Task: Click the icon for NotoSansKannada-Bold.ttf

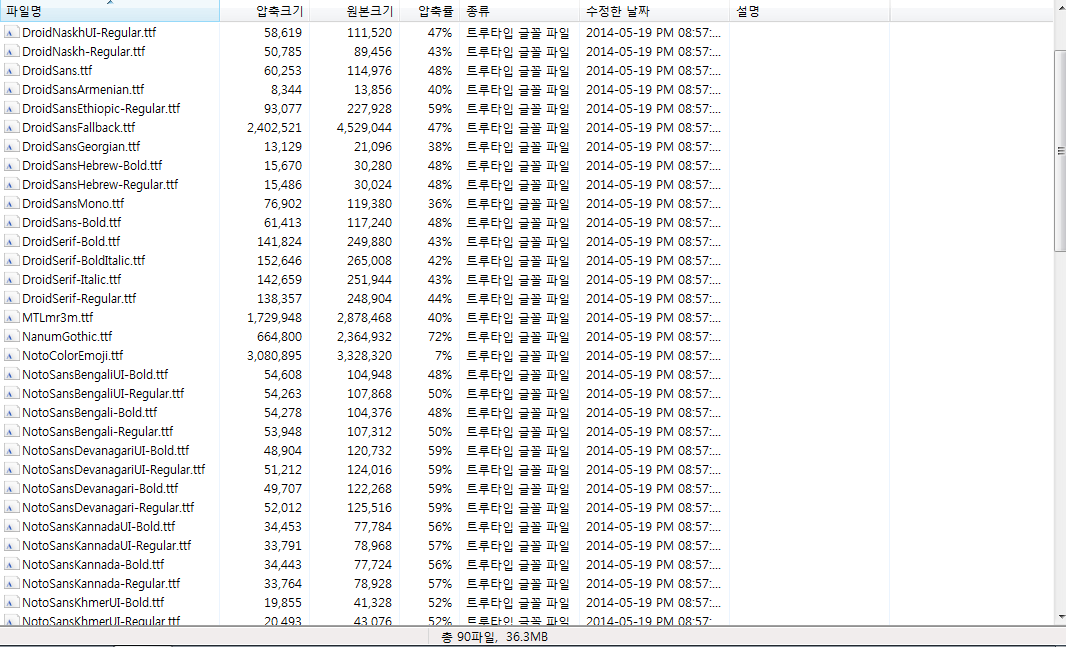Action: (x=11, y=565)
